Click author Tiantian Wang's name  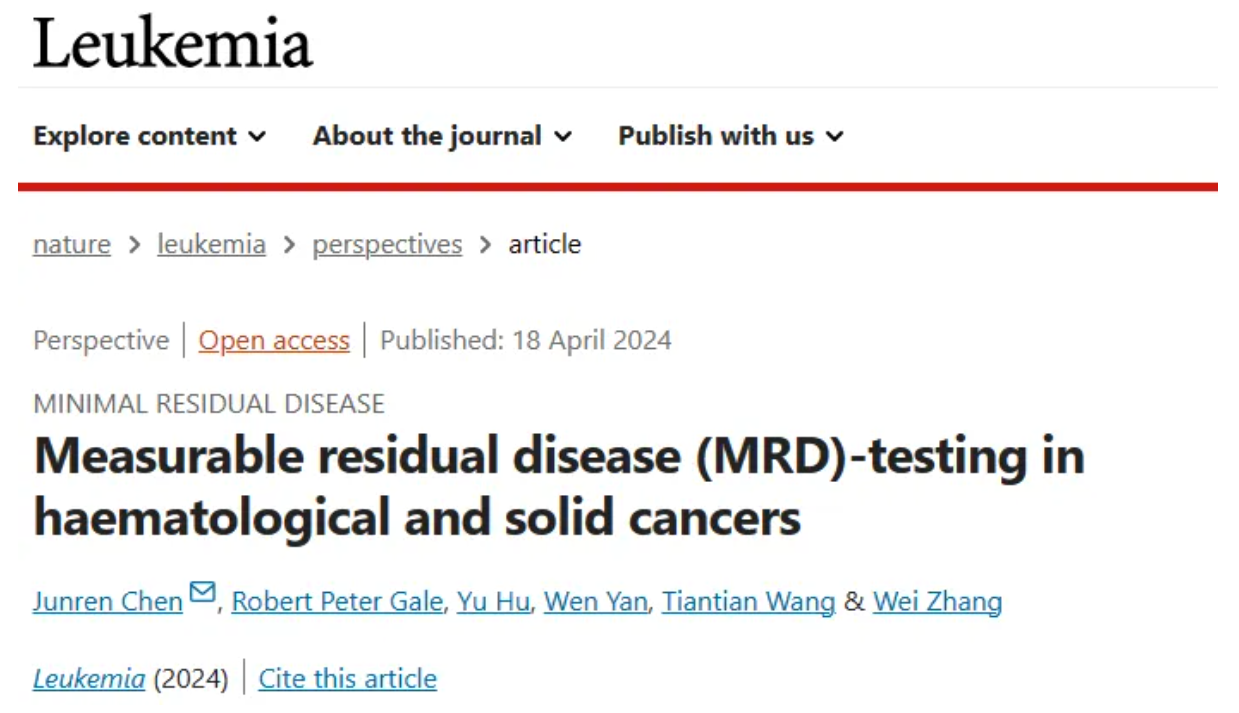pyautogui.click(x=748, y=601)
